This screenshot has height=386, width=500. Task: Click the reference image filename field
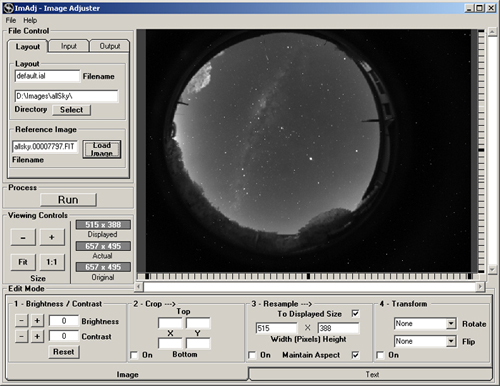[x=45, y=146]
